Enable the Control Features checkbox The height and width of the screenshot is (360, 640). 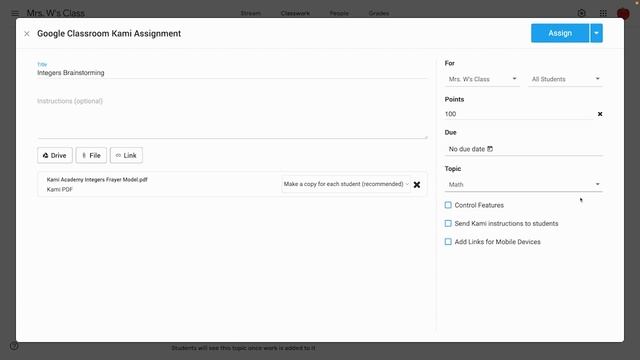point(448,205)
